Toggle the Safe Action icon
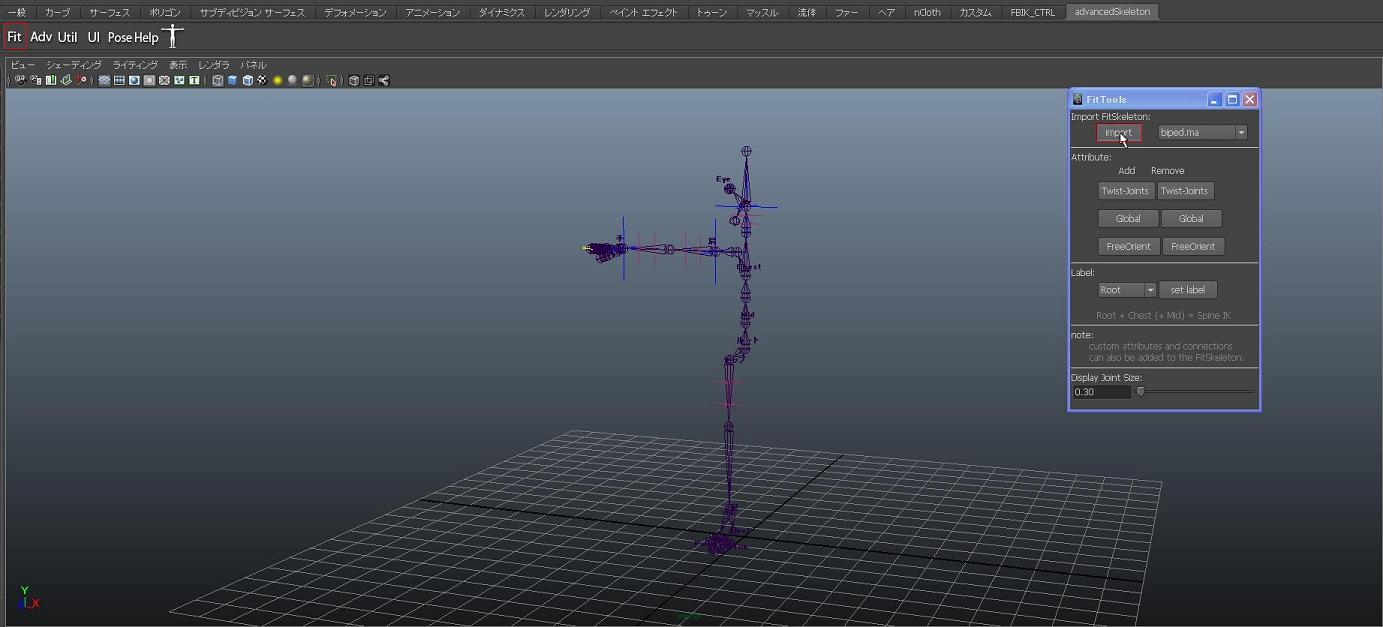The width and height of the screenshot is (1383, 627). 179,80
